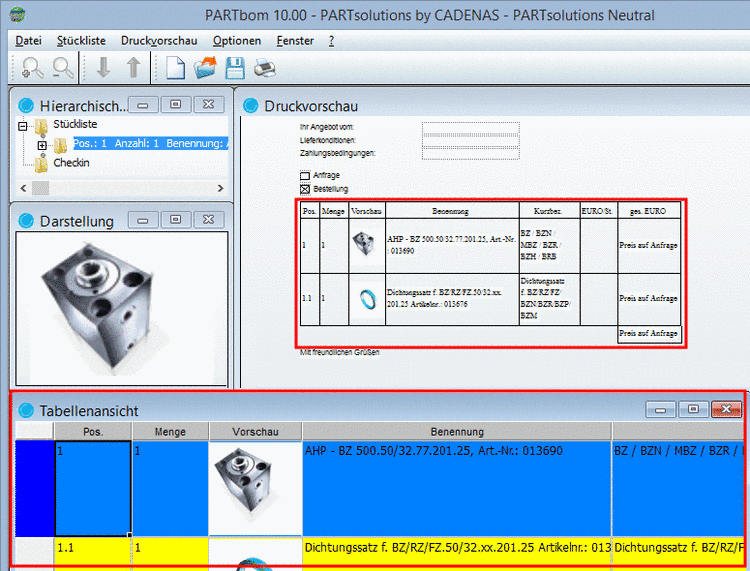750x571 pixels.
Task: Collapse the Stückliste tree node
Action: pyautogui.click(x=22, y=126)
